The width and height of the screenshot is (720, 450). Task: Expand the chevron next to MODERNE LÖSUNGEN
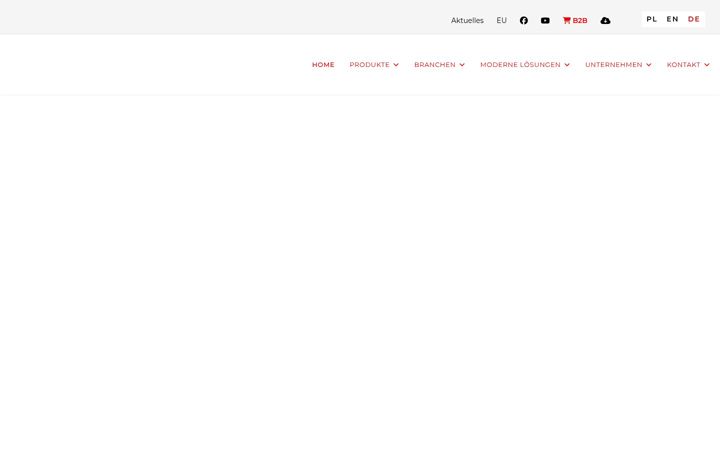(x=567, y=65)
